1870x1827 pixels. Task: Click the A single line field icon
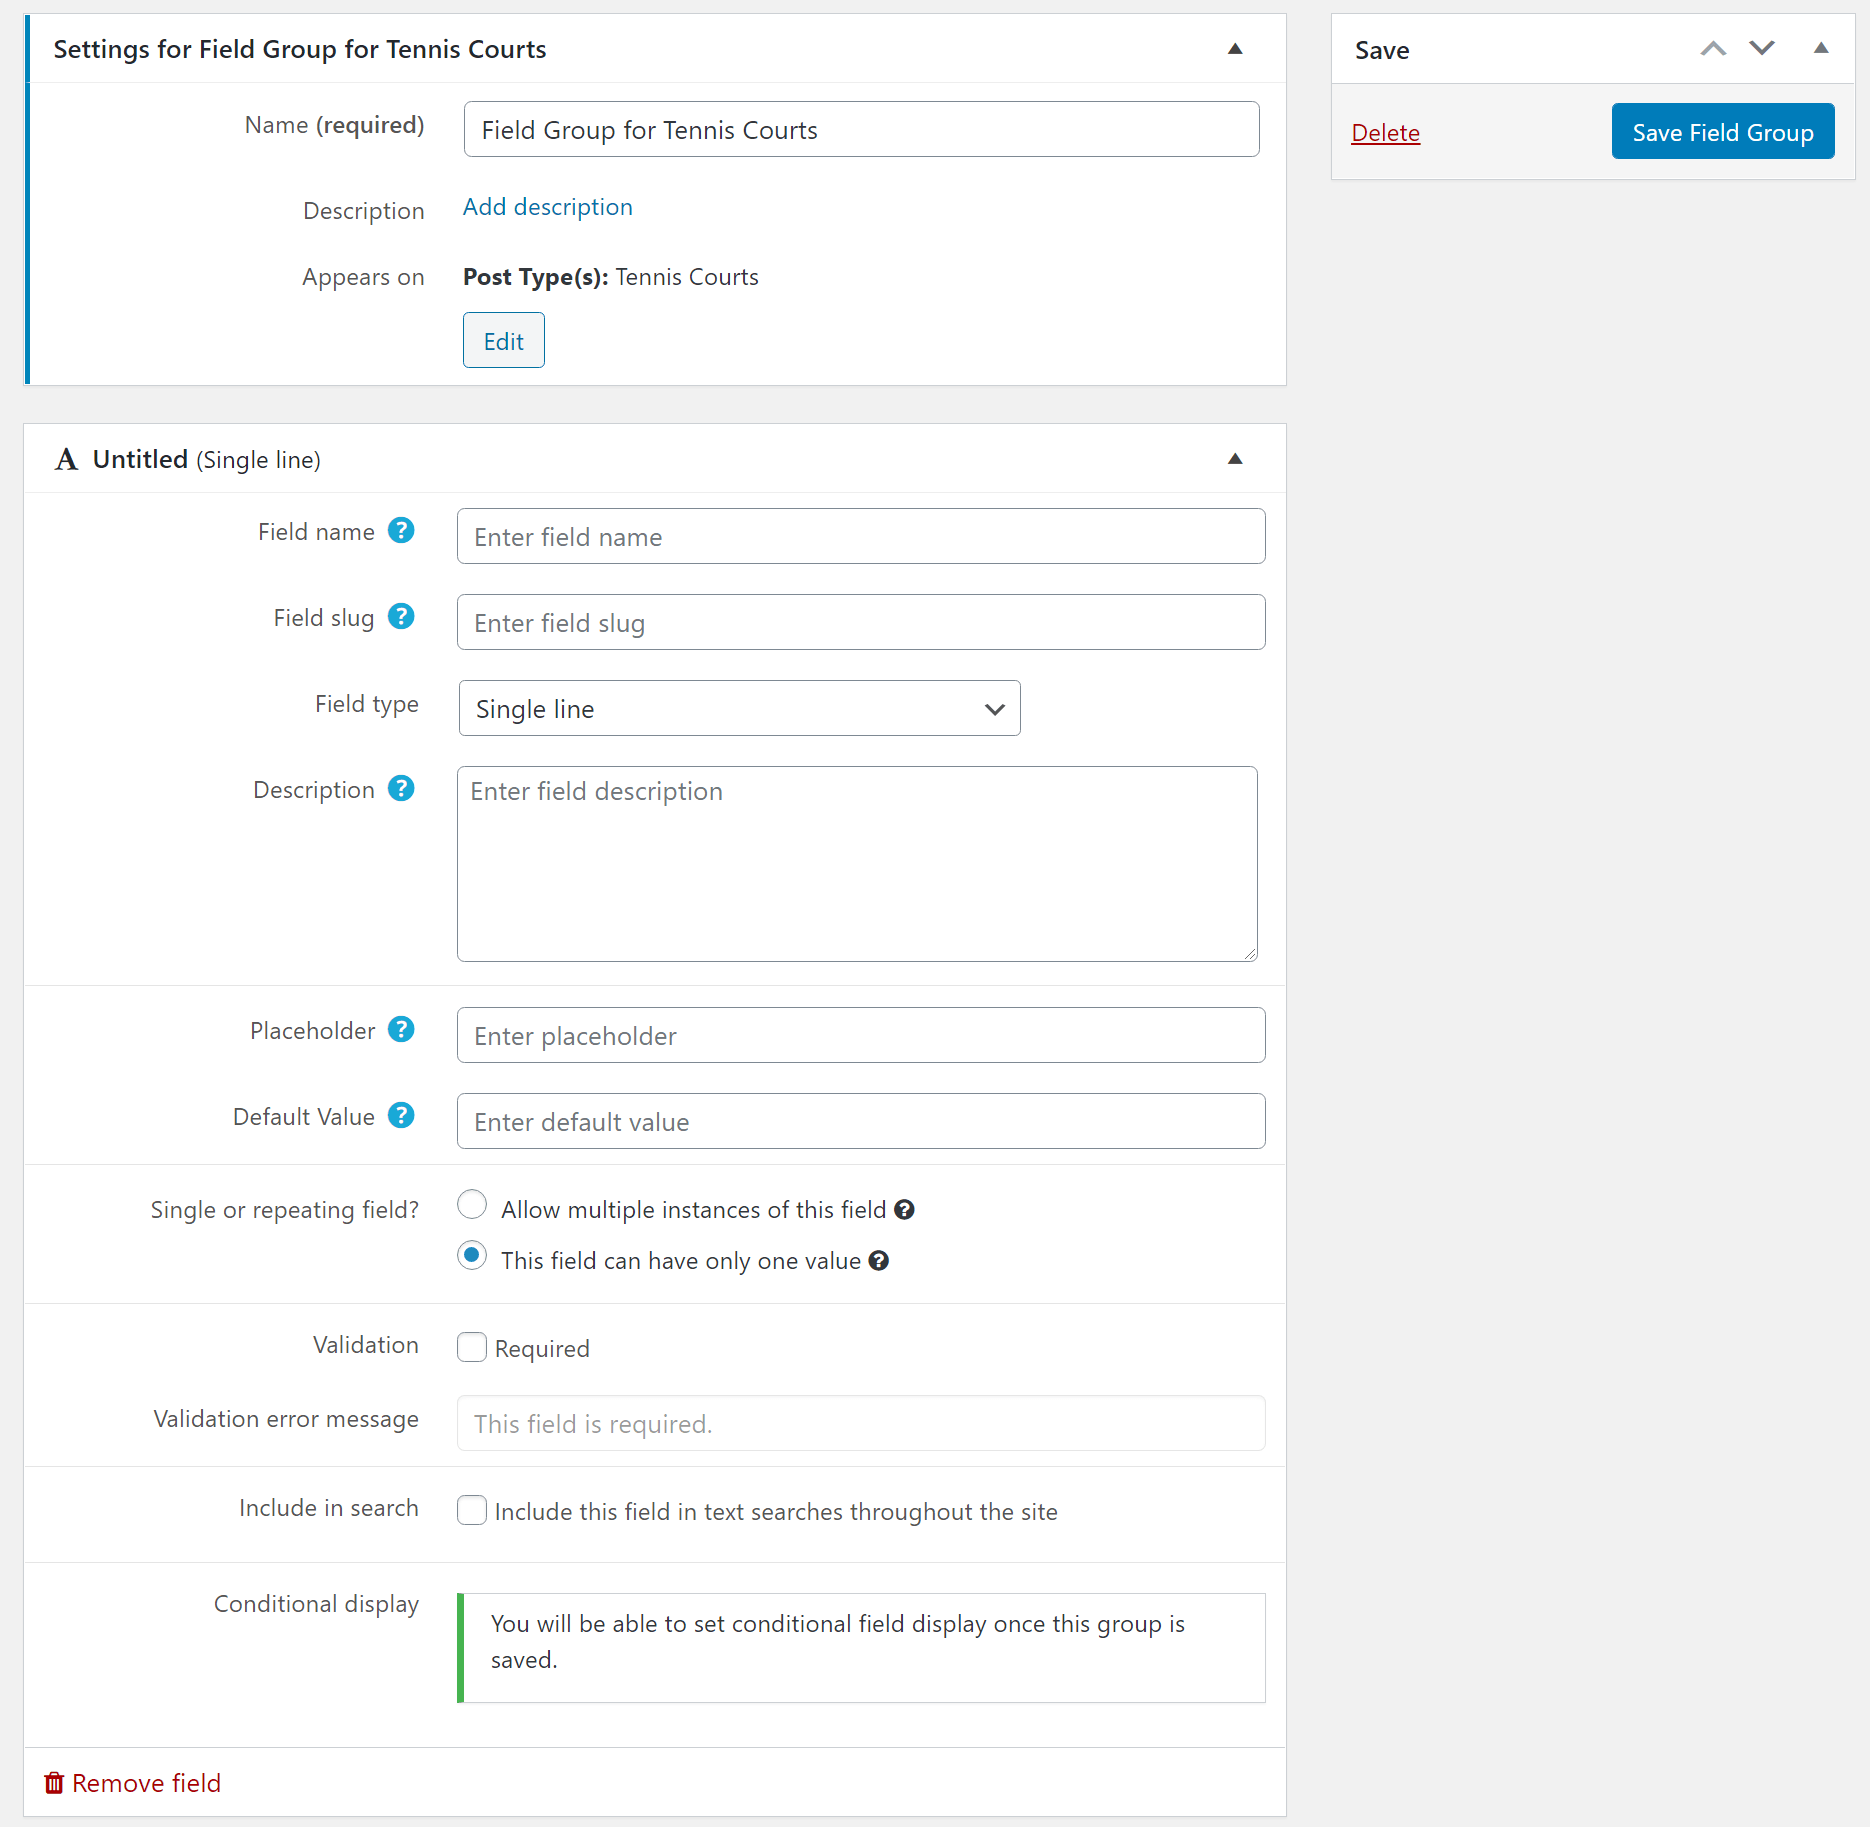(66, 459)
